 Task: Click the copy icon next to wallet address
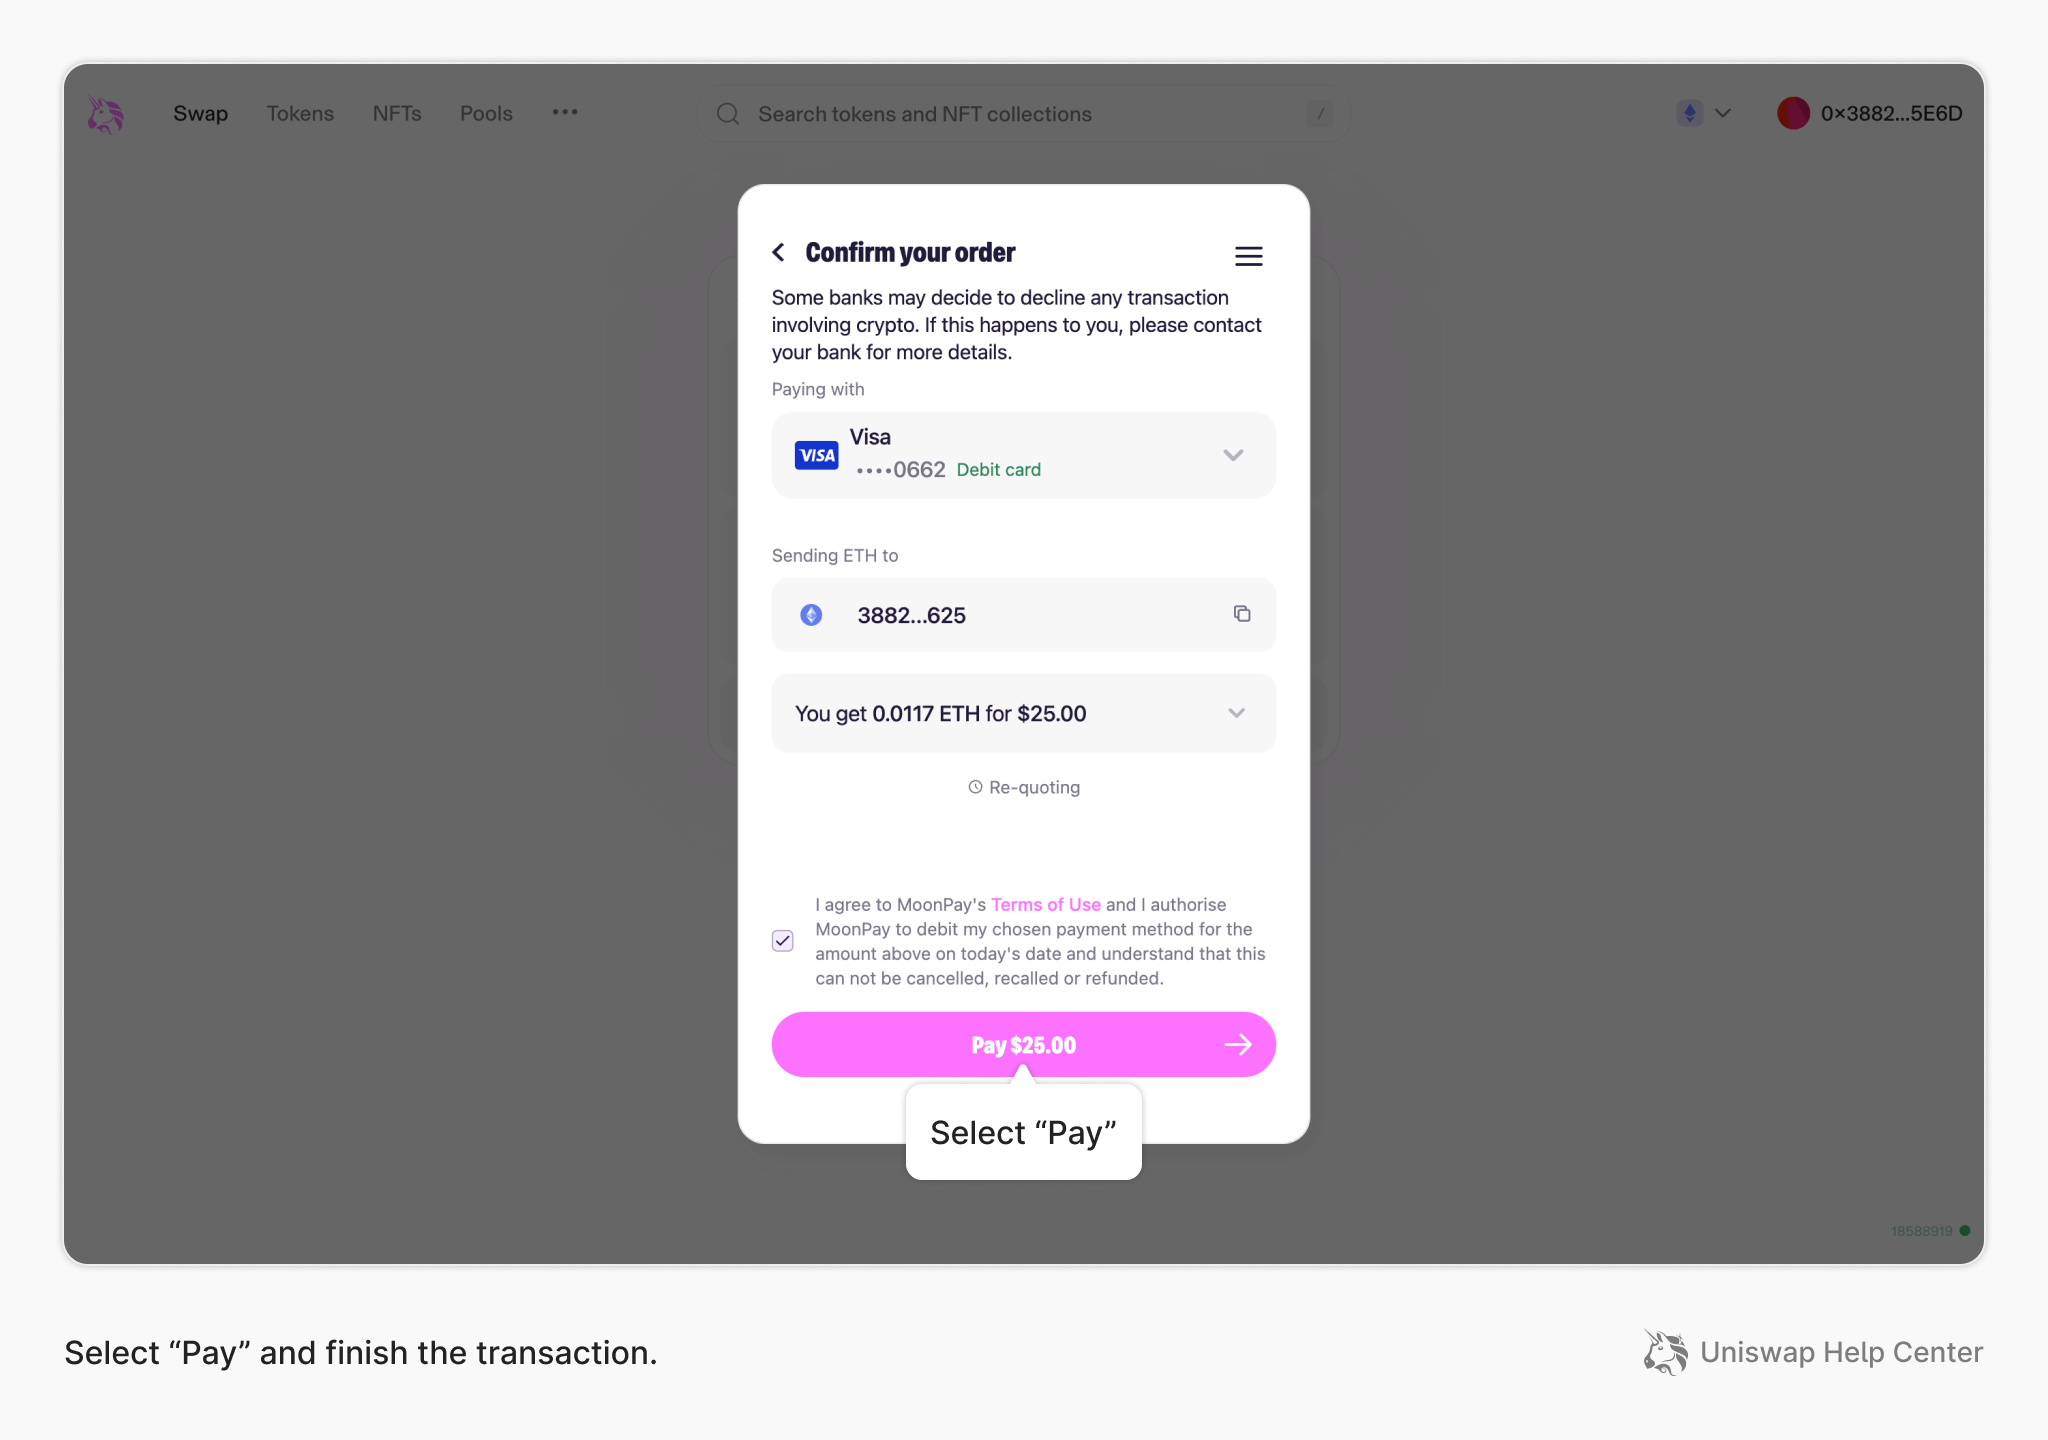click(1241, 614)
